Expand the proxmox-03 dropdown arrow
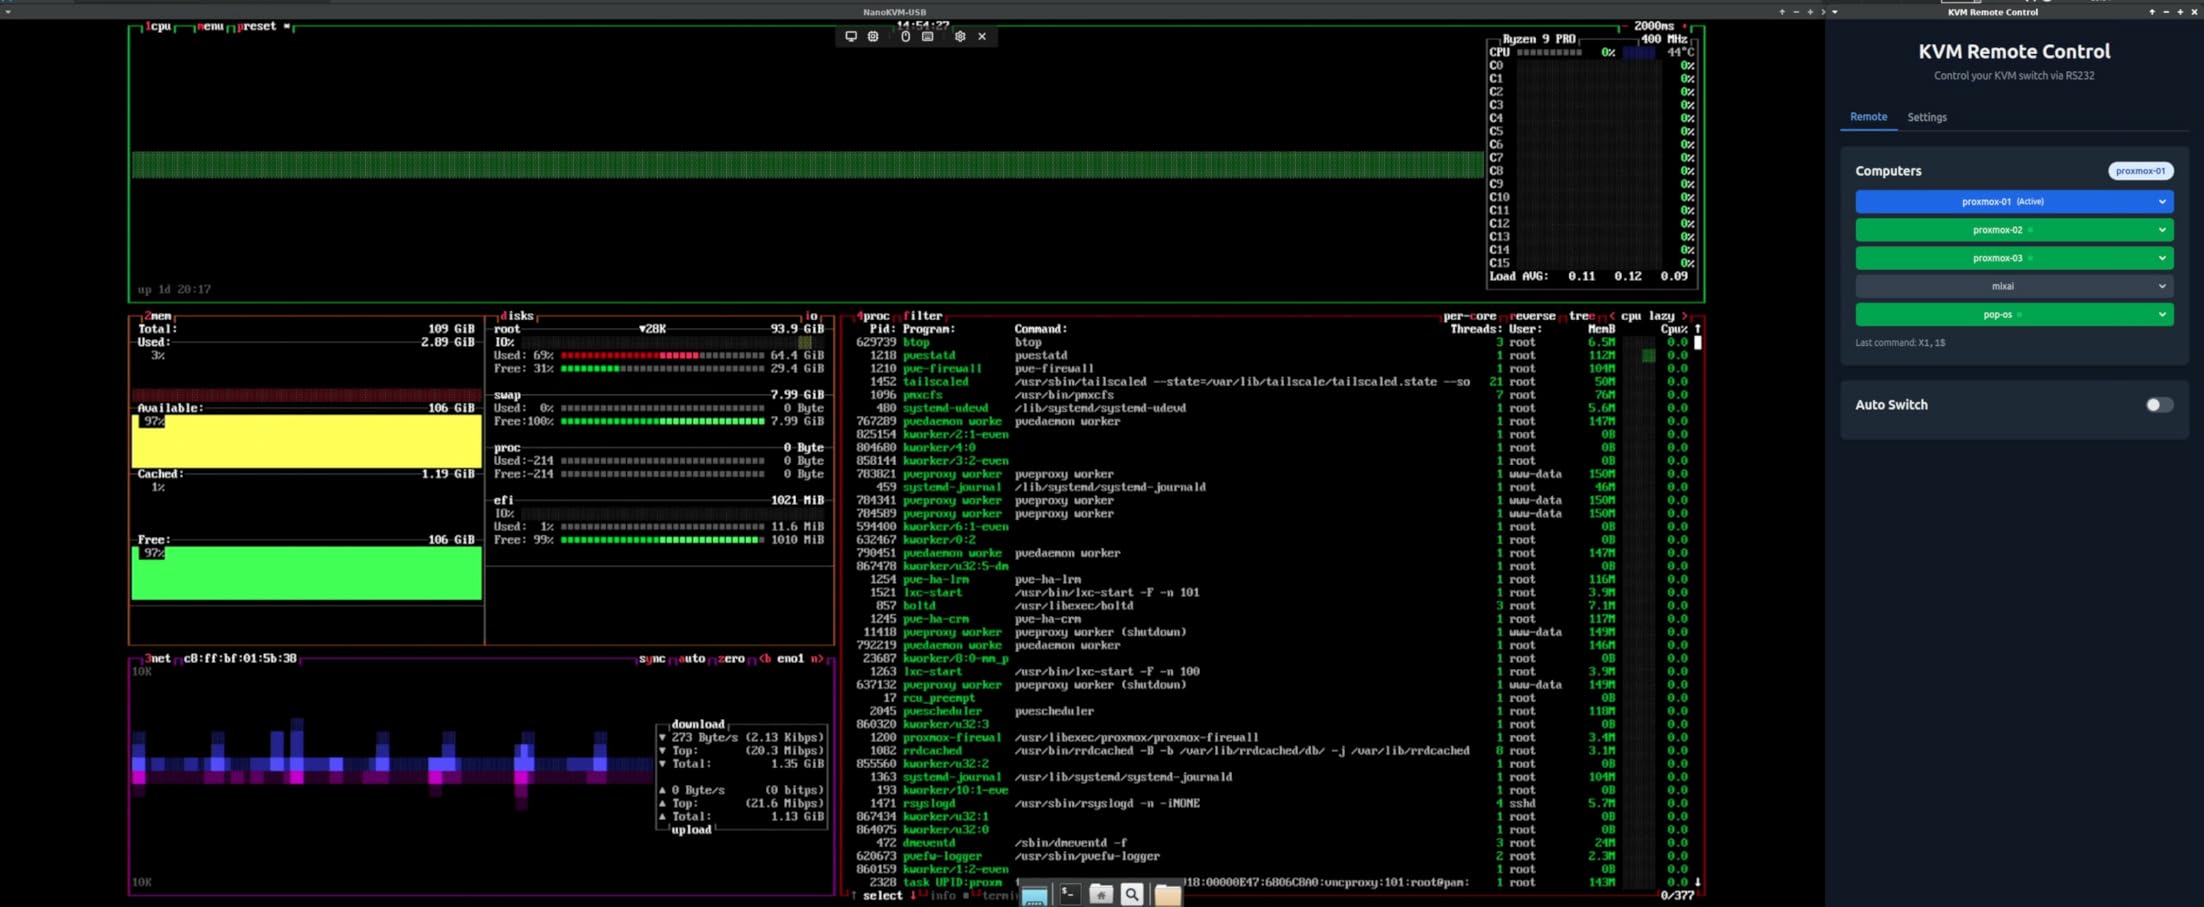Image resolution: width=2204 pixels, height=907 pixels. (x=2162, y=258)
